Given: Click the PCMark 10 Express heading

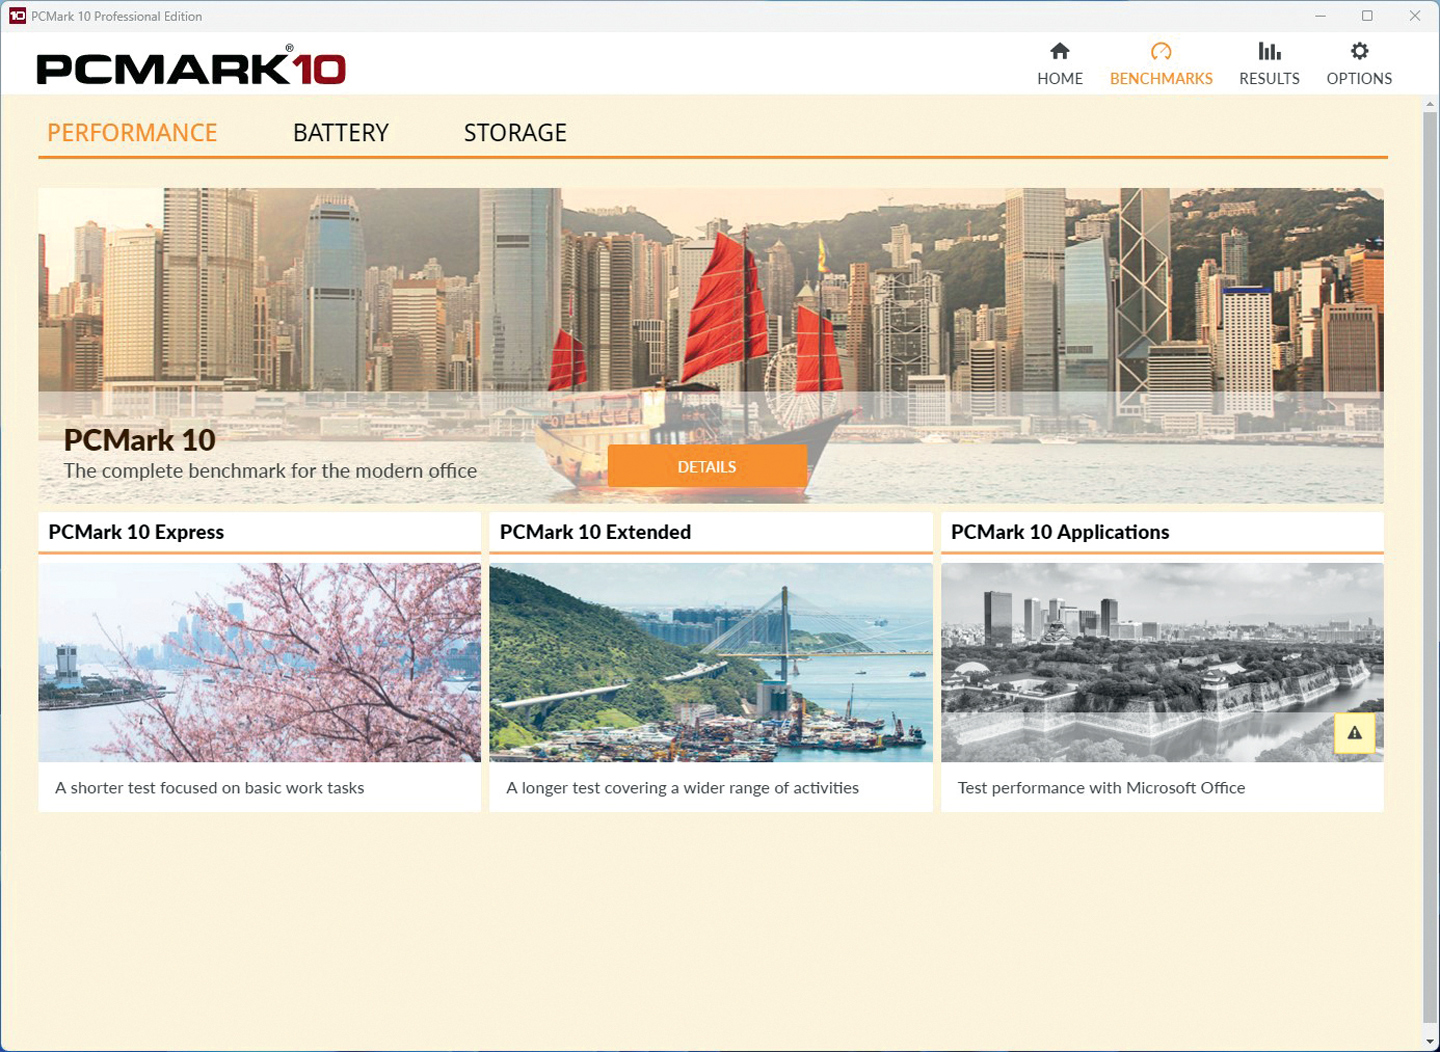Looking at the screenshot, I should point(136,532).
